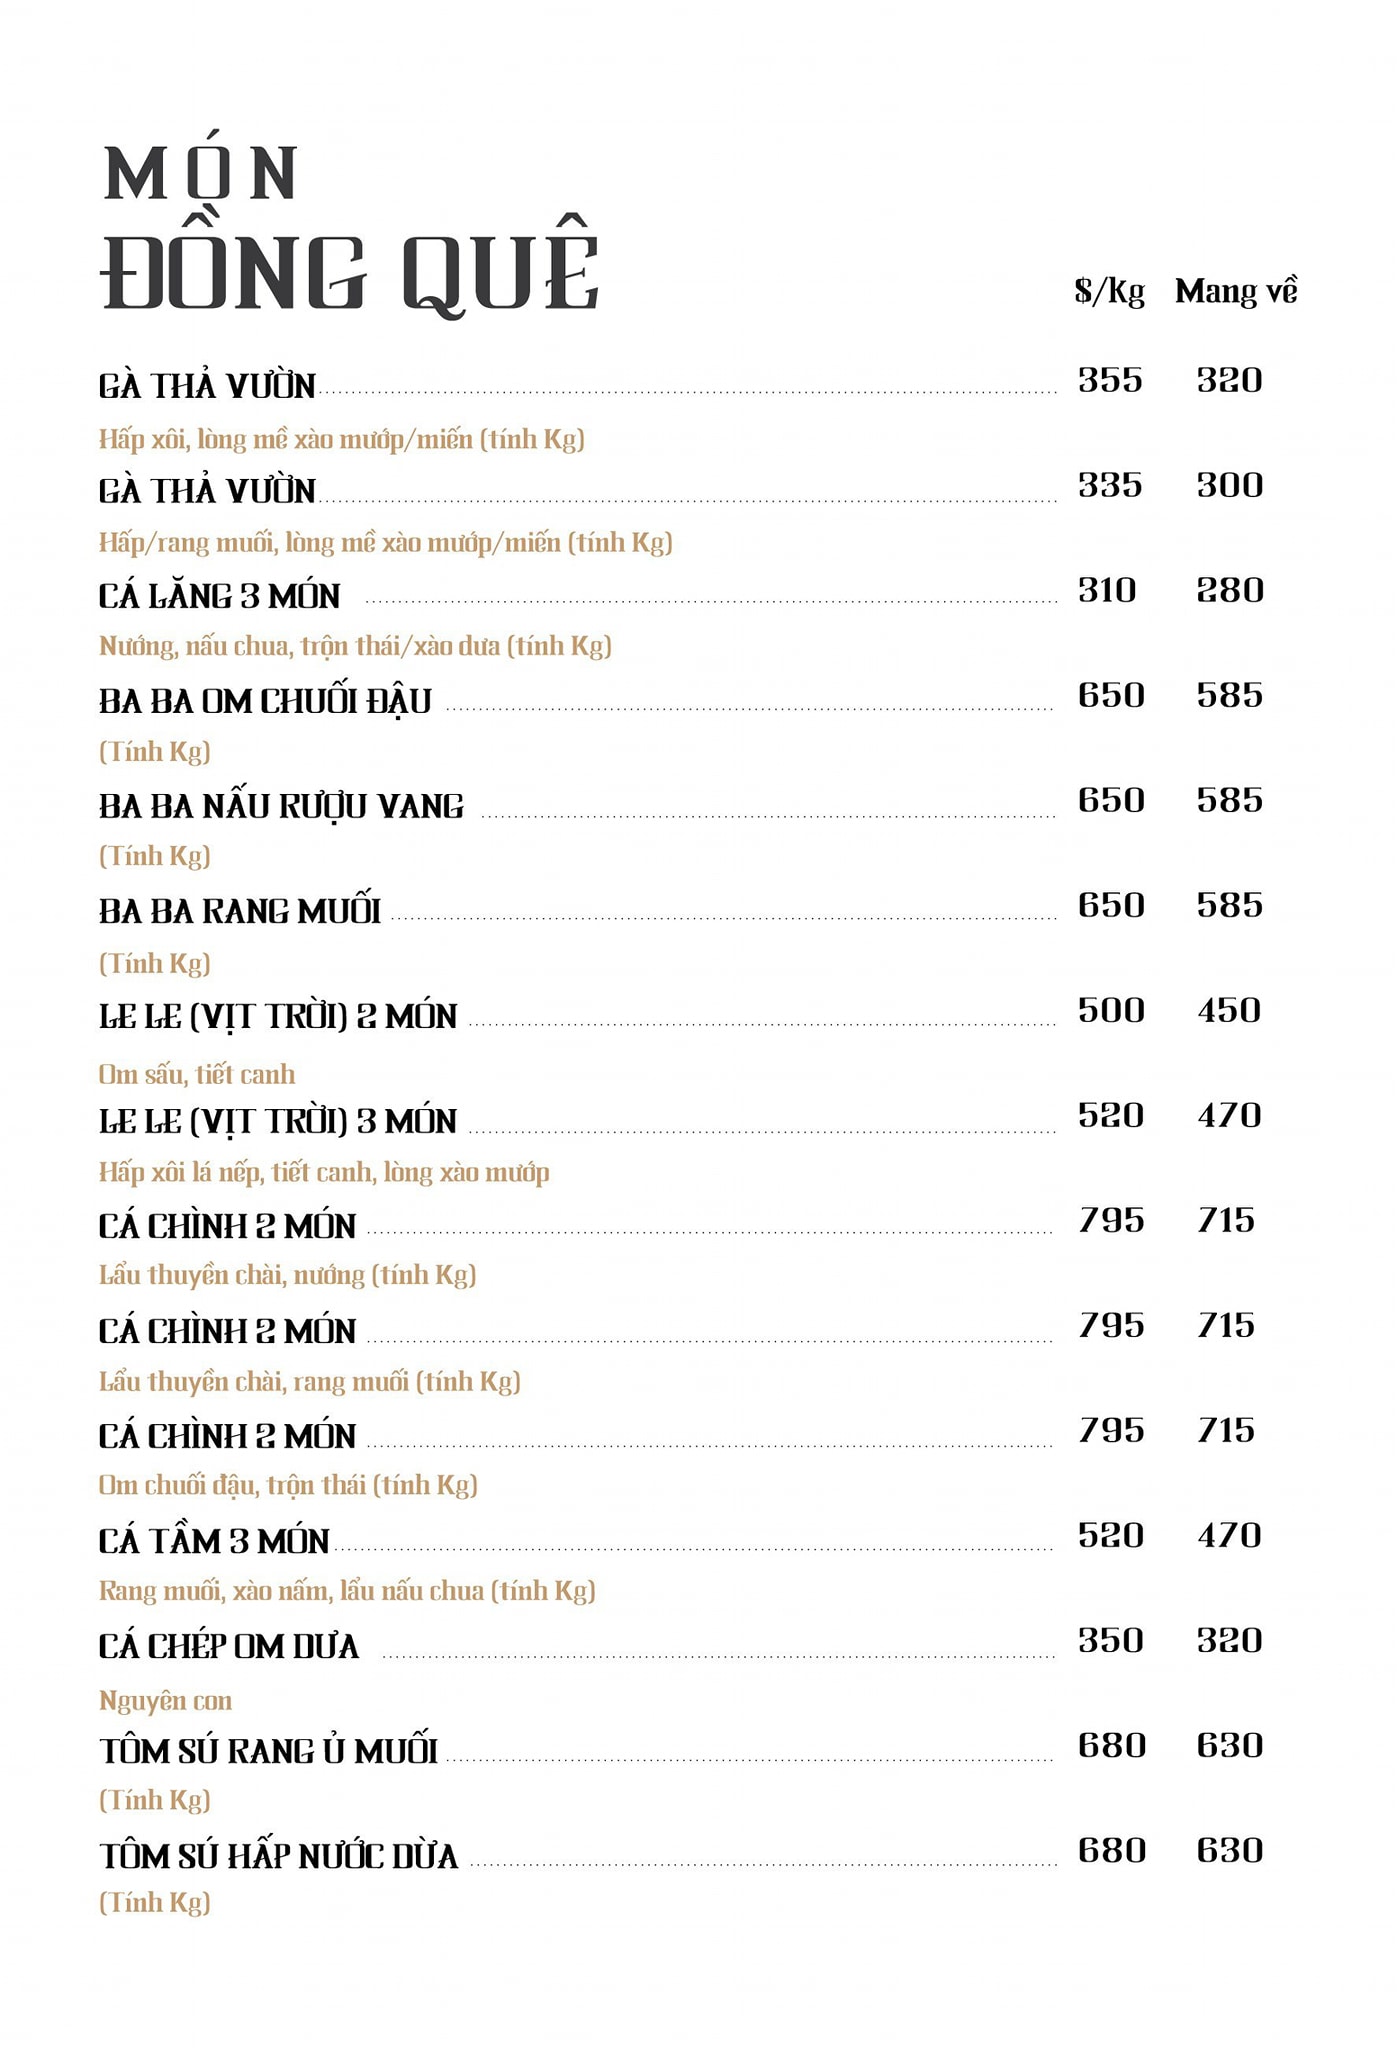The width and height of the screenshot is (1397, 2048).
Task: Choose the "CÁ TẦM 3 MÓN" dish
Action: [x=214, y=1542]
